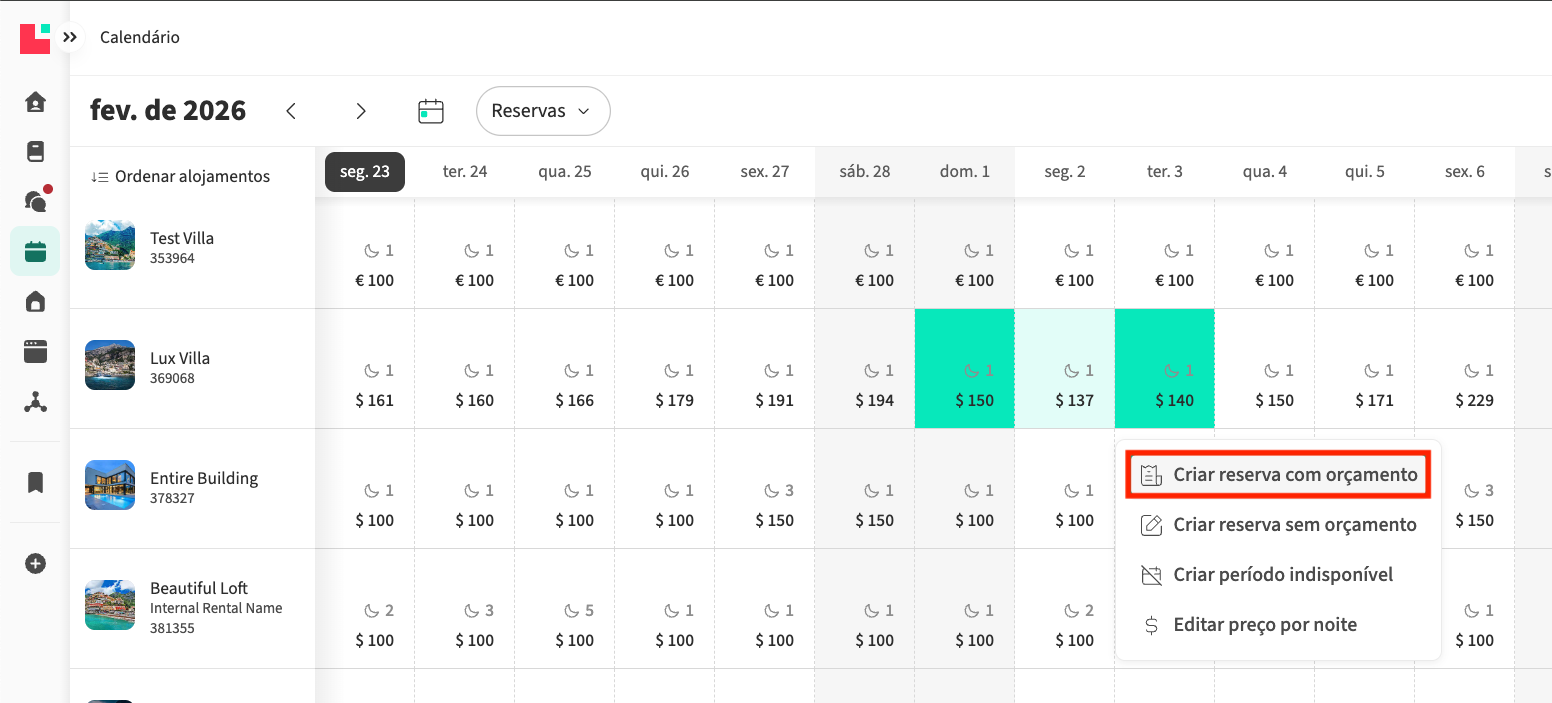Select Criar reserva com orçamento
1552x703 pixels.
click(x=1280, y=474)
